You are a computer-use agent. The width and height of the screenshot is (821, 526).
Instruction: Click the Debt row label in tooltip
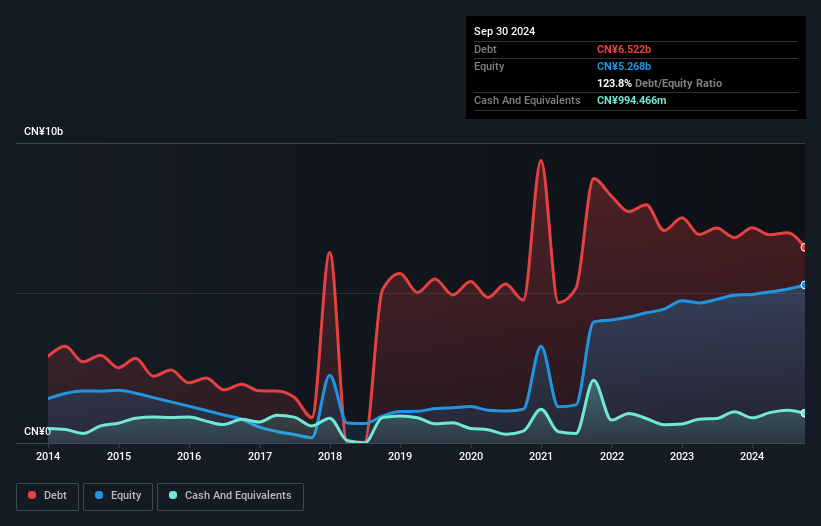point(485,49)
